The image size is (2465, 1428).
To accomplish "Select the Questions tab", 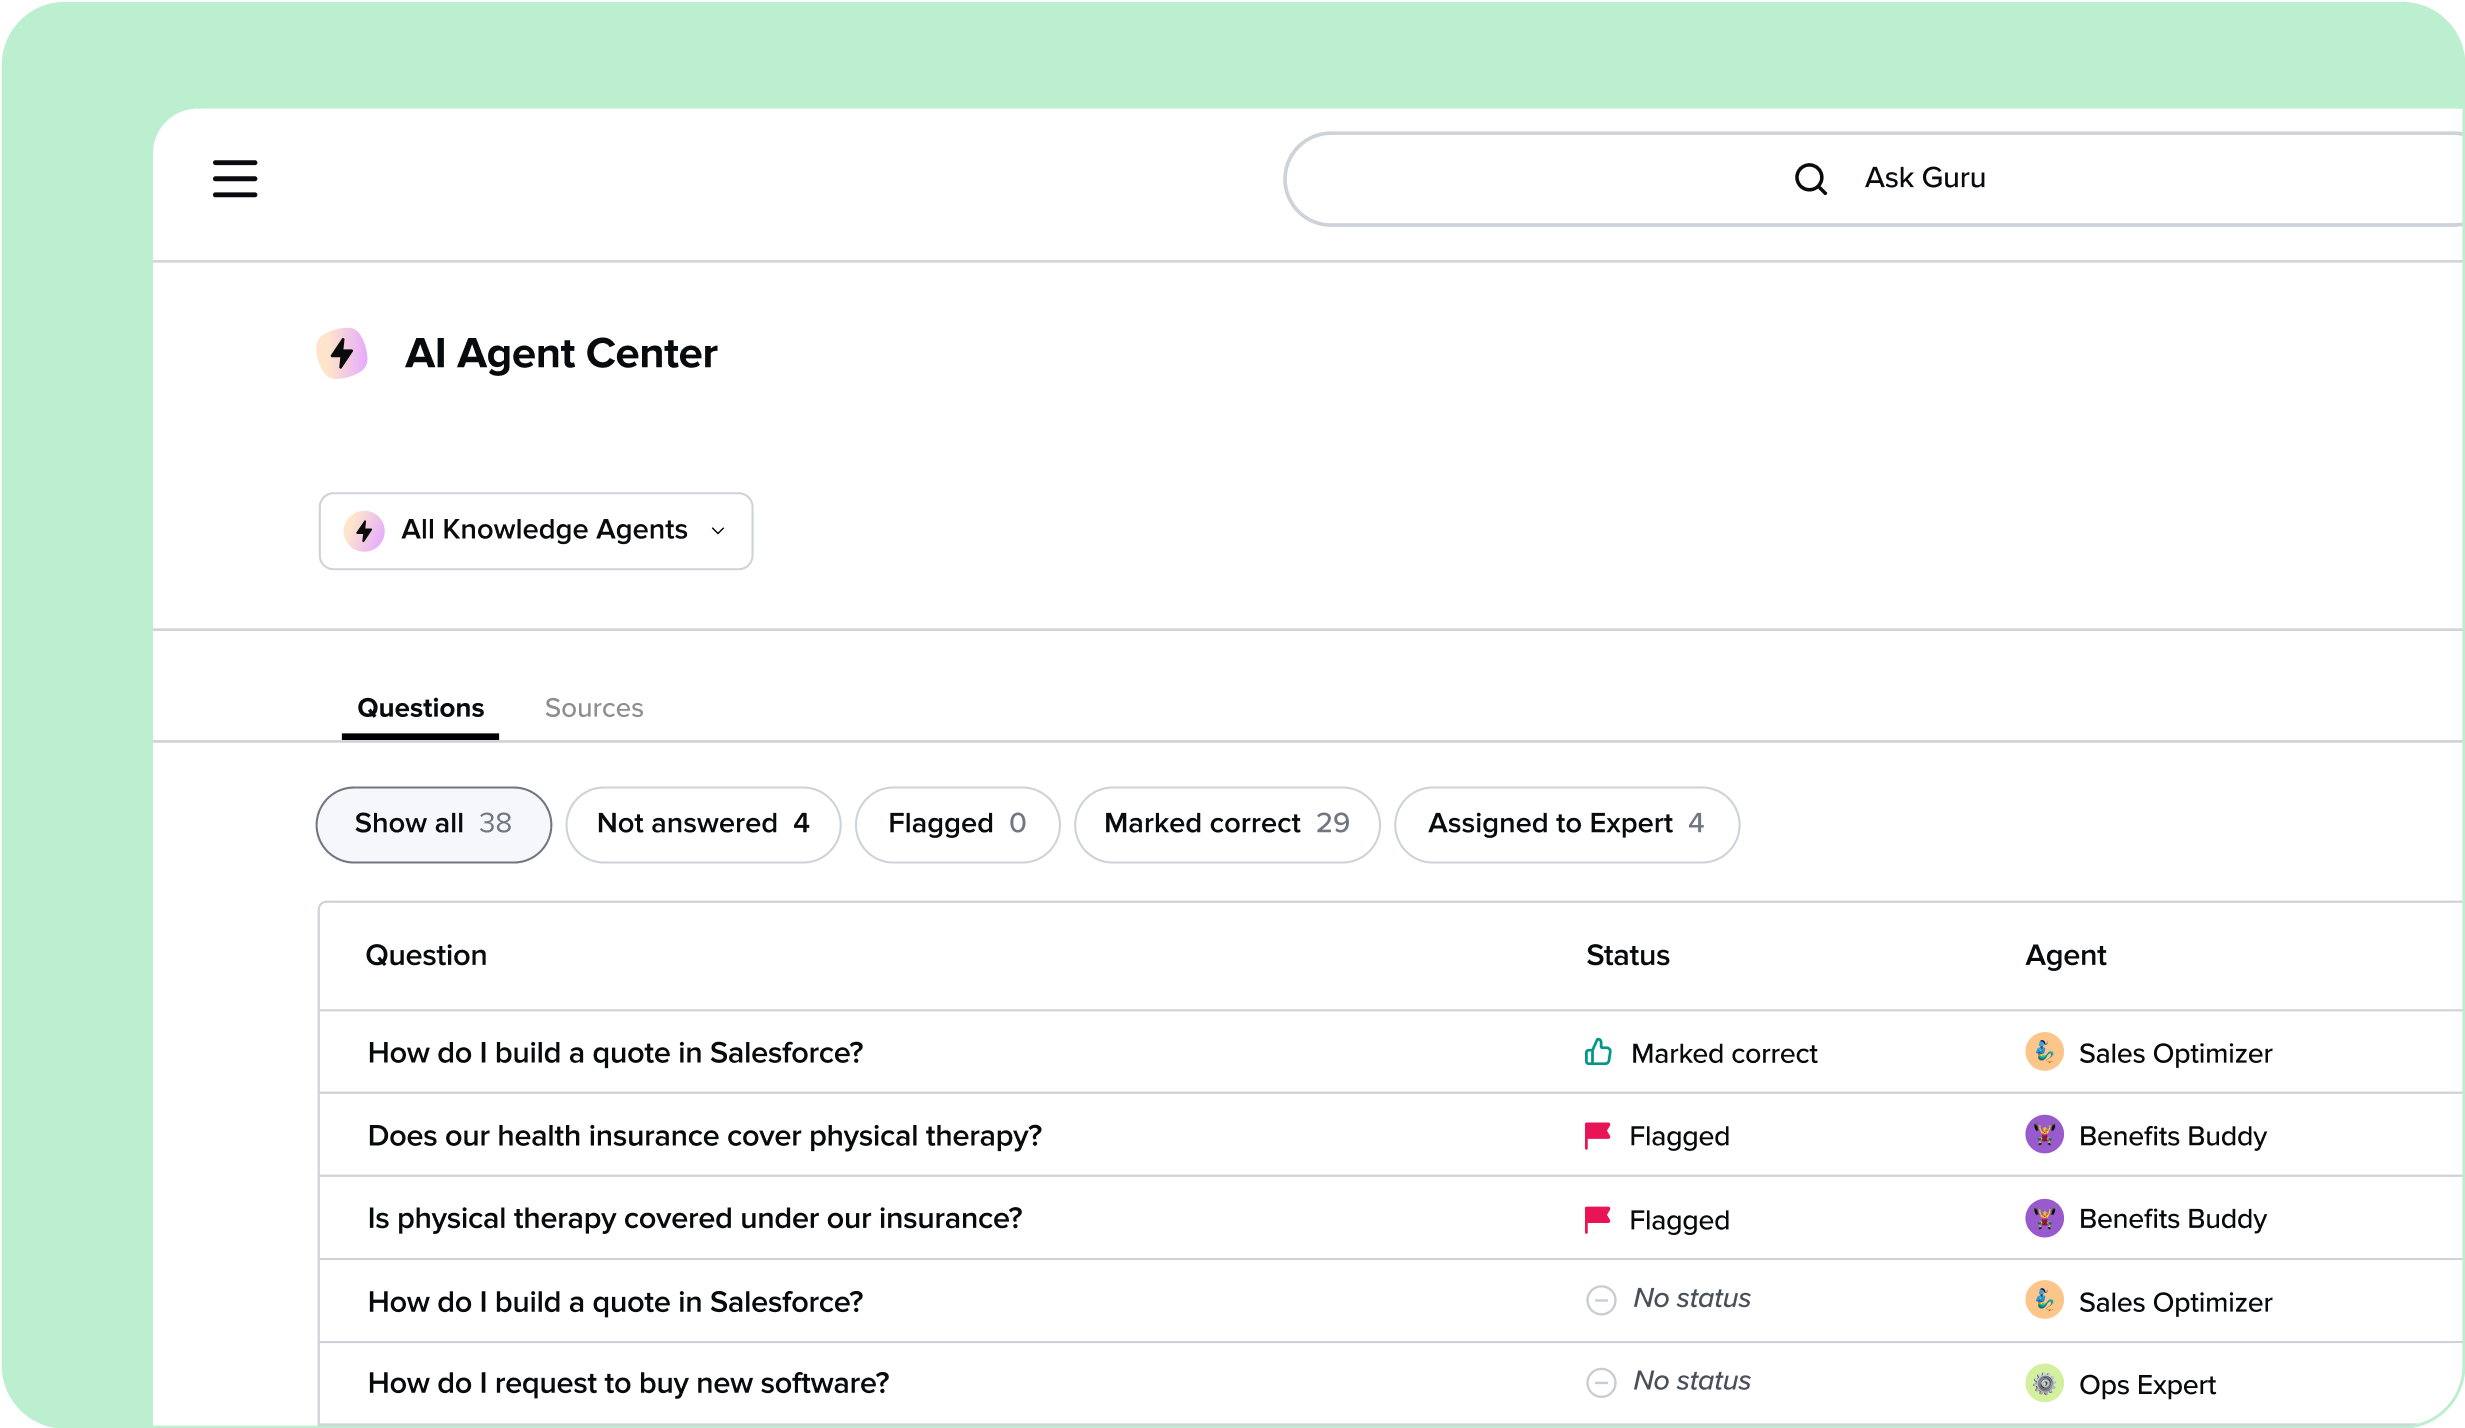I will point(420,708).
